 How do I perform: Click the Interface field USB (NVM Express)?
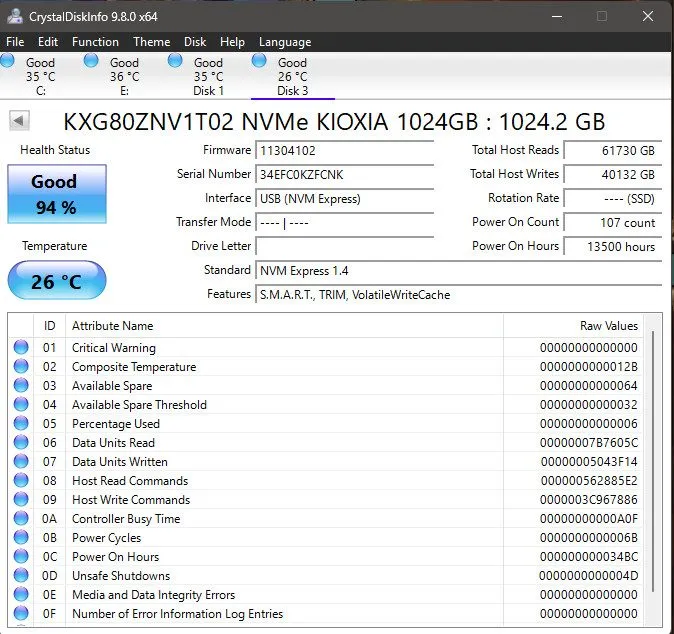[344, 199]
